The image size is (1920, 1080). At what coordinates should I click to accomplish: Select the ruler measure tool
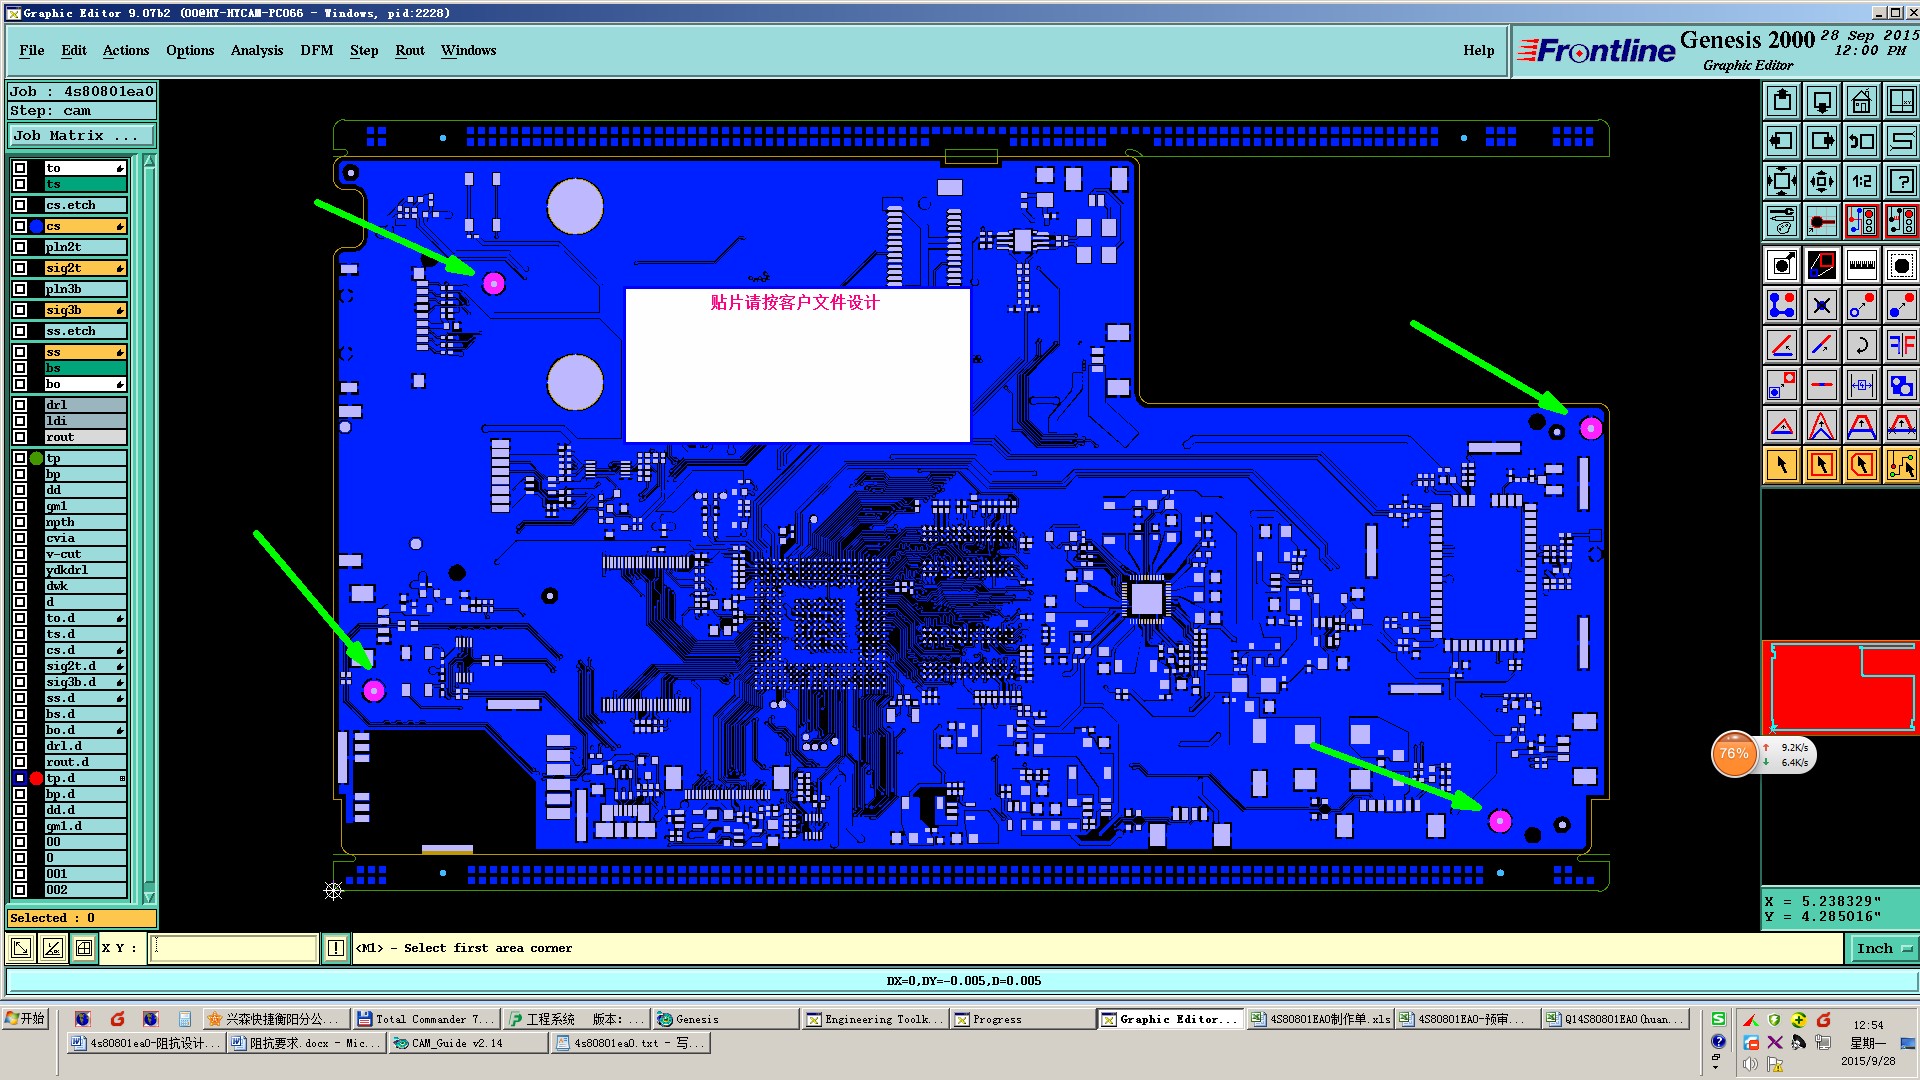click(x=1862, y=265)
